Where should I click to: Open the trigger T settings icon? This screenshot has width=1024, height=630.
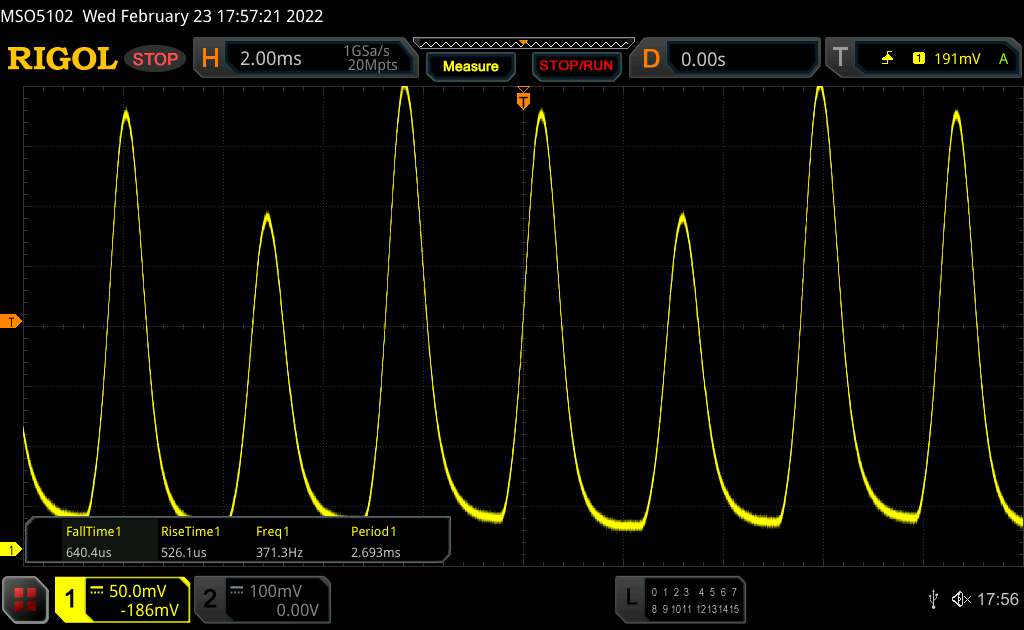[838, 59]
